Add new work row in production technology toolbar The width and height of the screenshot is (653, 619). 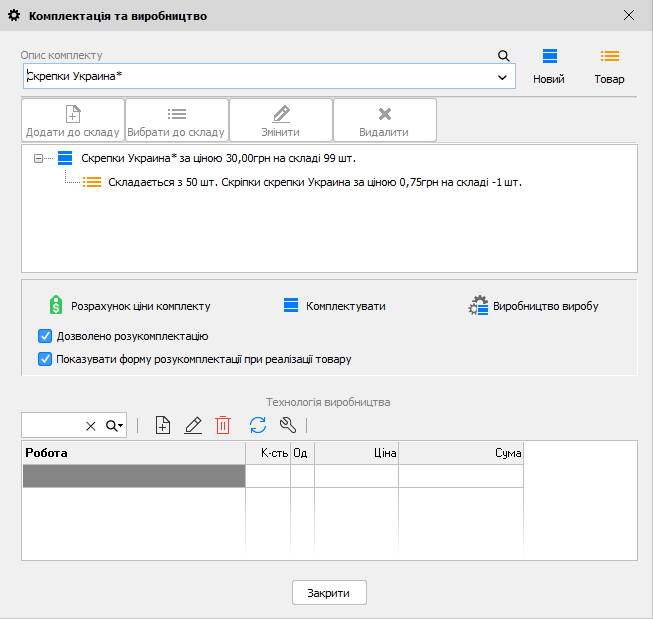point(163,425)
